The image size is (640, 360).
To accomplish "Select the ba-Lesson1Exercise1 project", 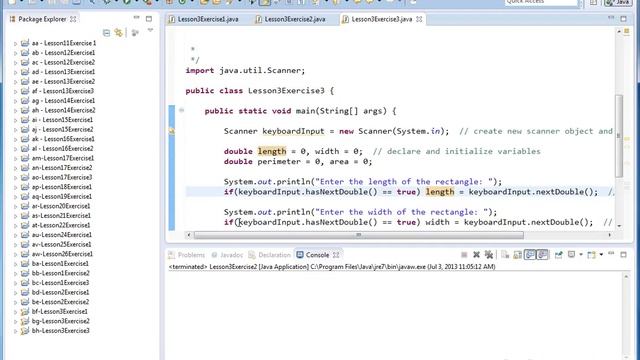I will click(x=55, y=264).
